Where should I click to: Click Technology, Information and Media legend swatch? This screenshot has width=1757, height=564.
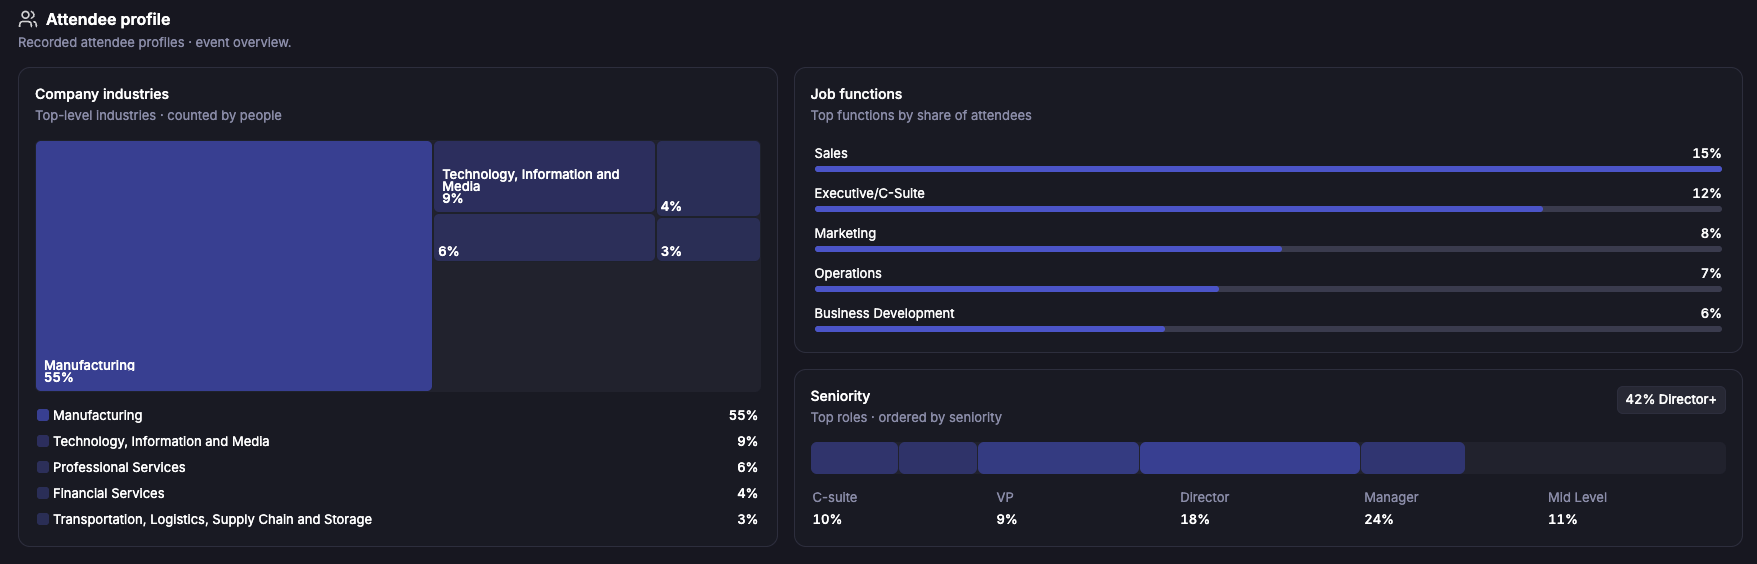[x=43, y=441]
